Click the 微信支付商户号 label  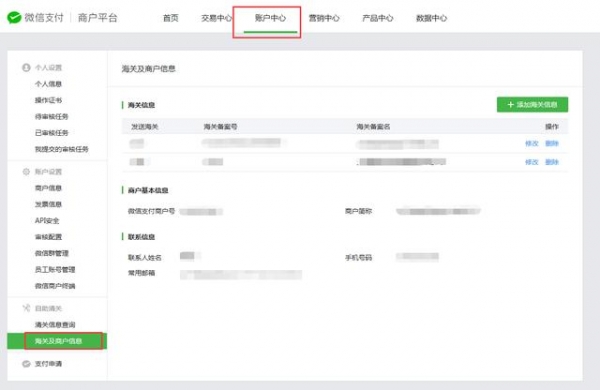click(x=152, y=211)
